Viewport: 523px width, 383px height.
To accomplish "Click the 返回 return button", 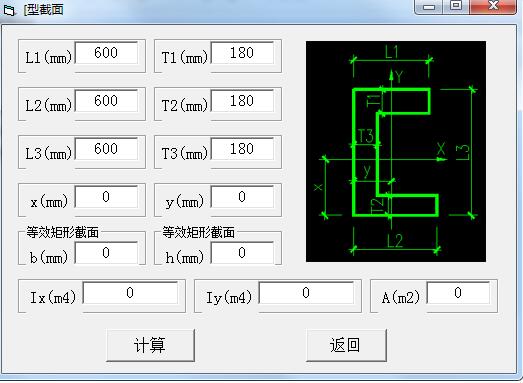I will pyautogui.click(x=346, y=345).
